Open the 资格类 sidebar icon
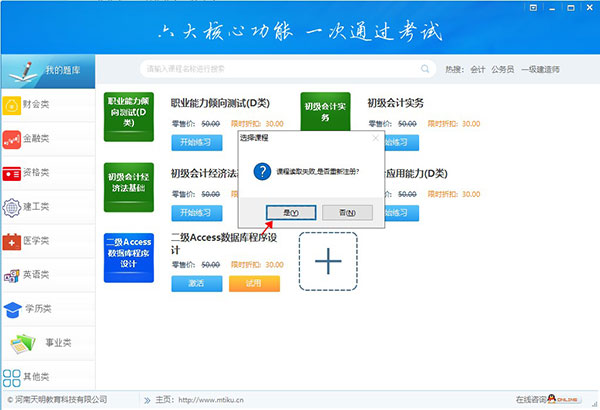 click(x=12, y=172)
